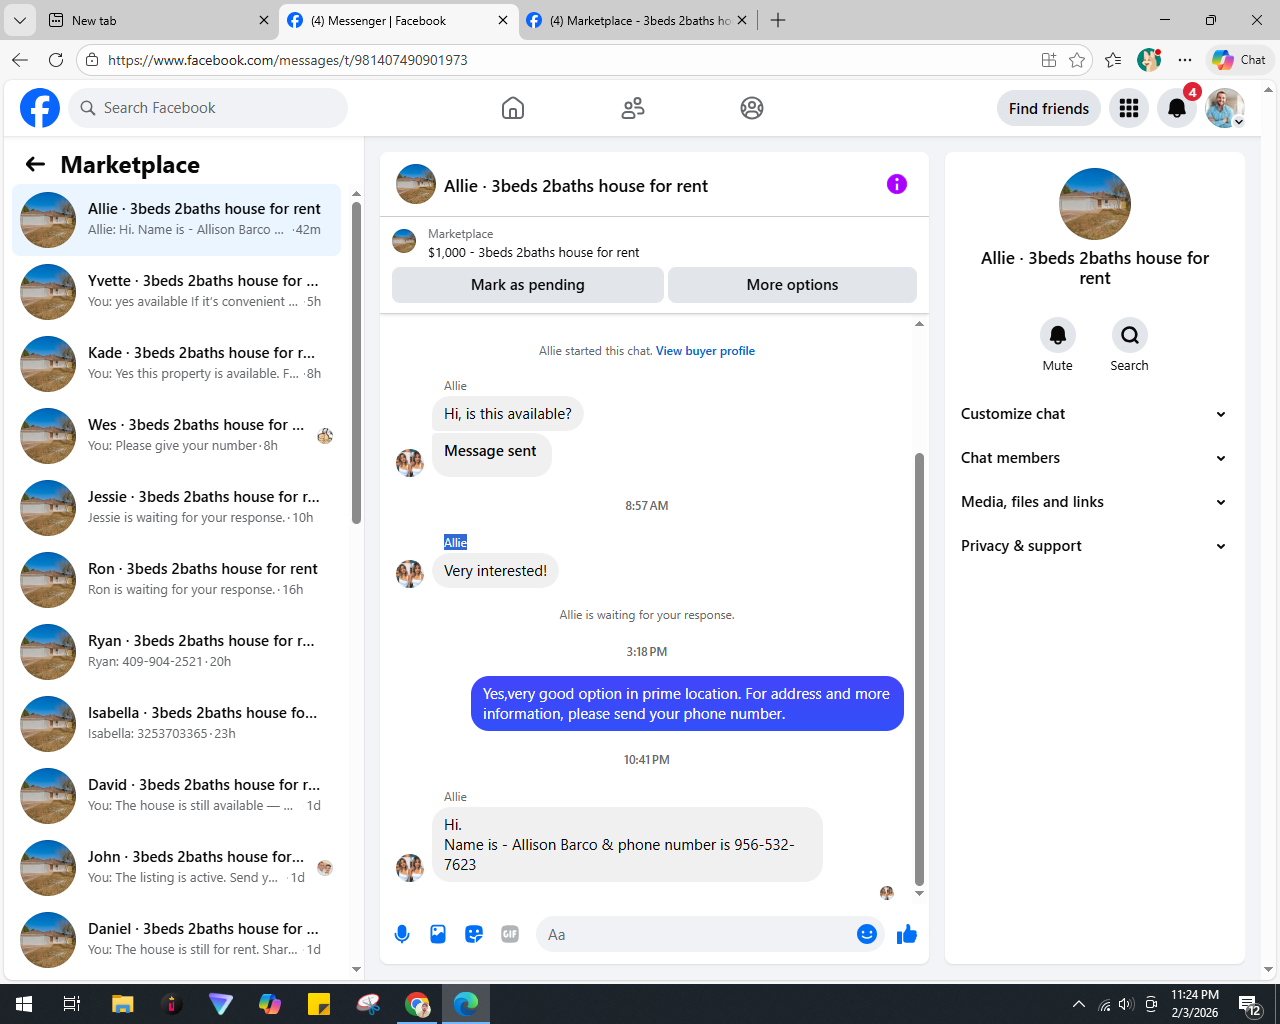Choose a sticker from the sticker icon

(474, 934)
